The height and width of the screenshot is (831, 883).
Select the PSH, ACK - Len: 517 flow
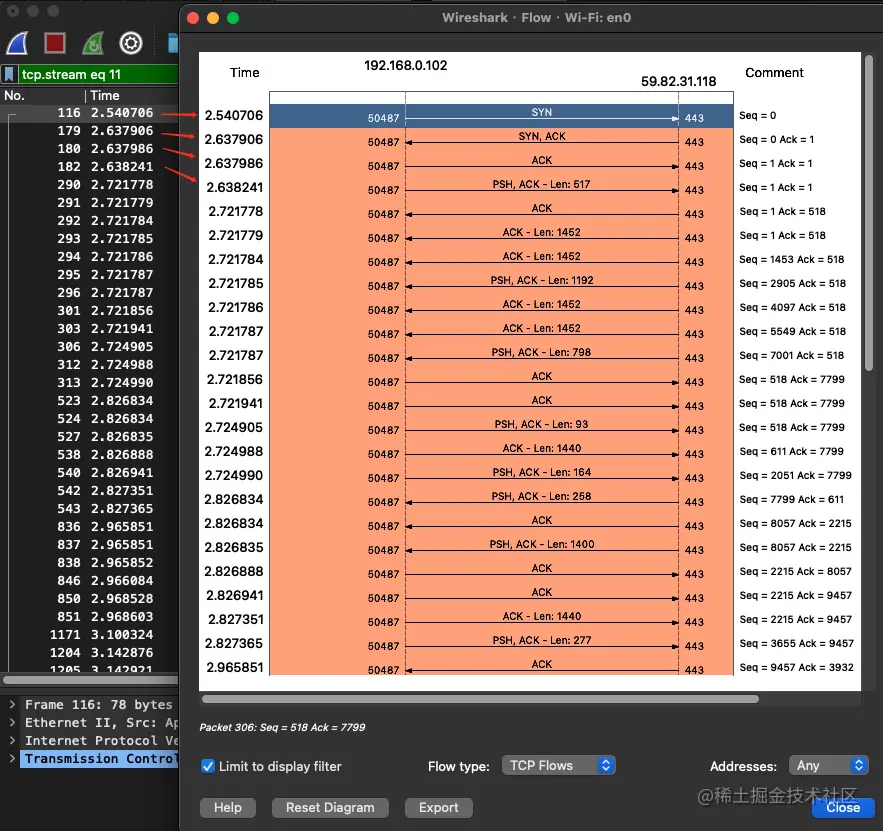click(x=501, y=187)
